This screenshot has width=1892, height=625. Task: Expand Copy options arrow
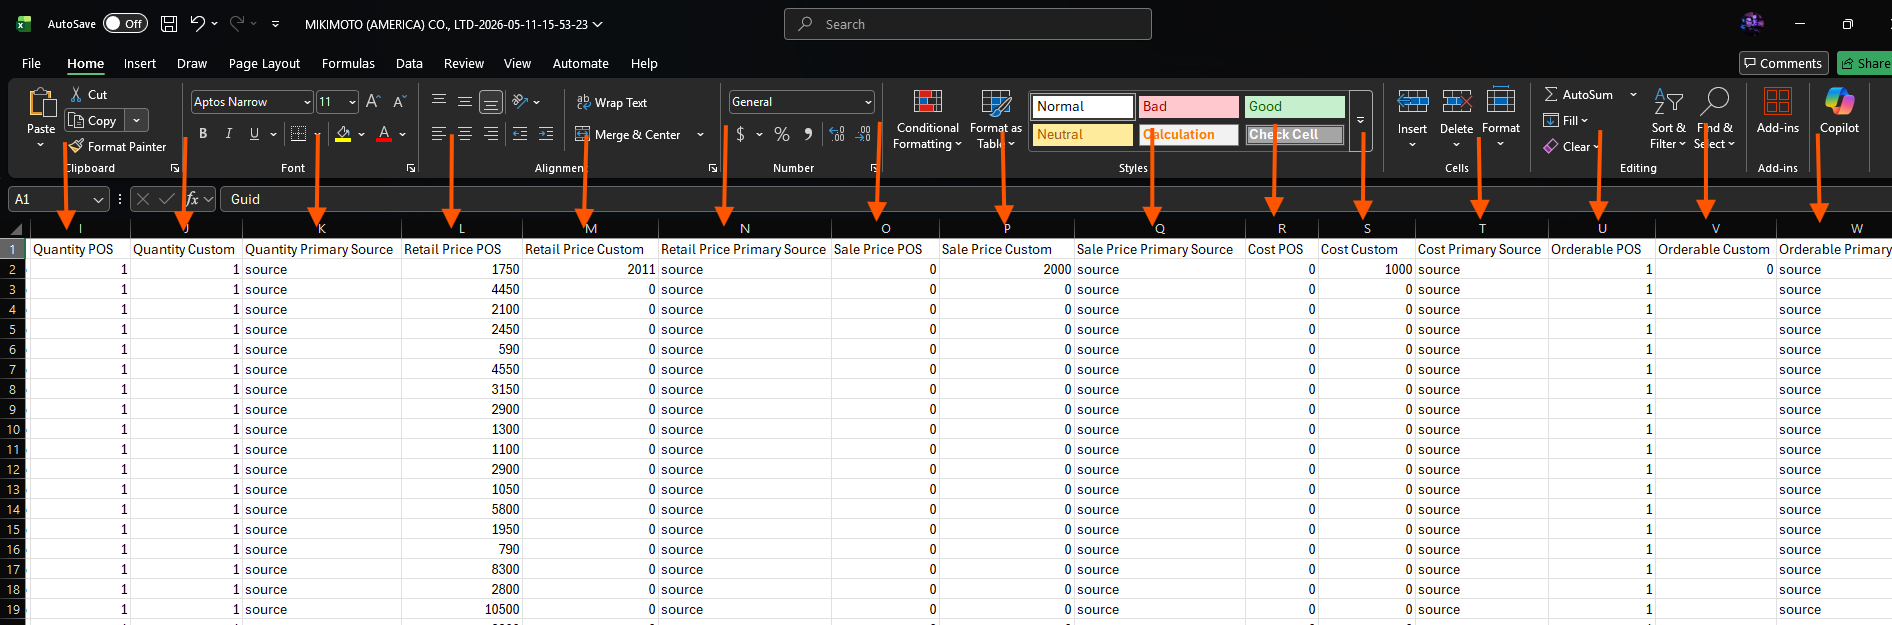[137, 120]
